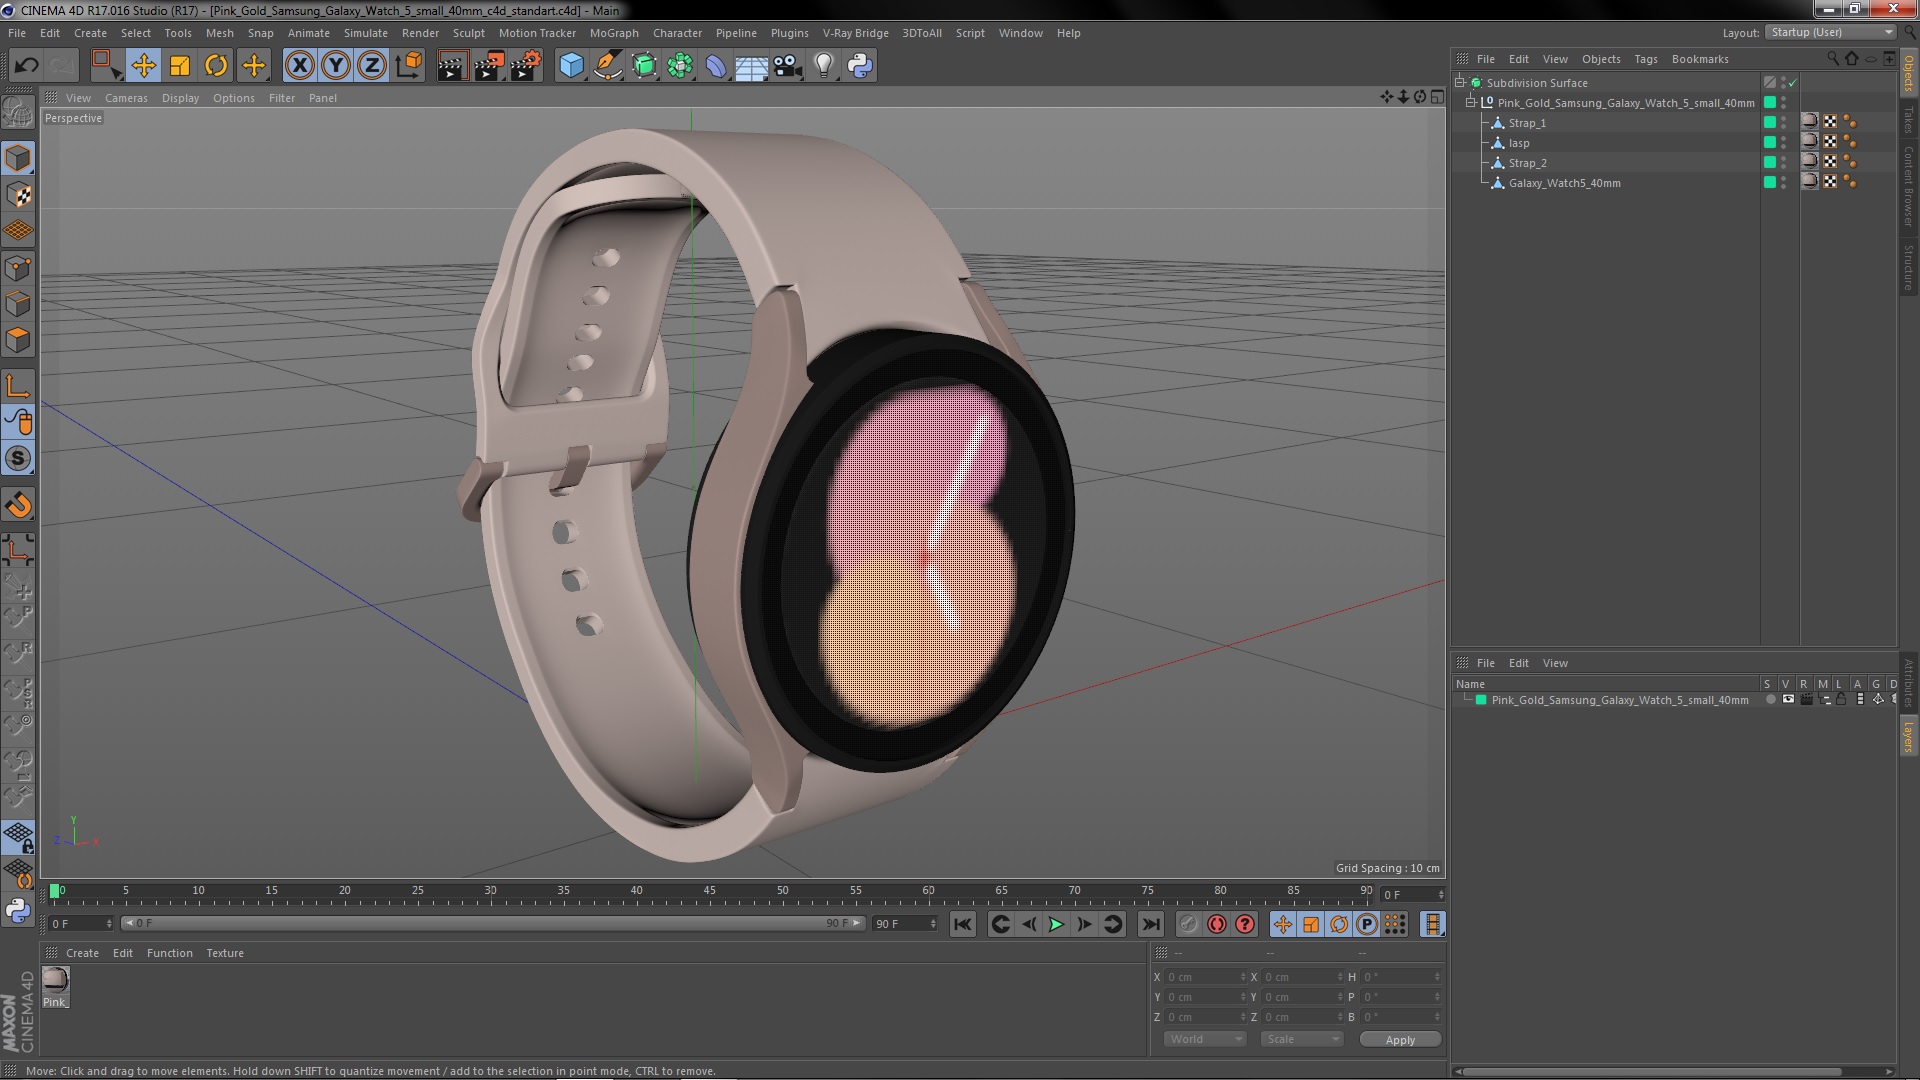Click the Apply button
The width and height of the screenshot is (1920, 1080).
(1400, 1040)
